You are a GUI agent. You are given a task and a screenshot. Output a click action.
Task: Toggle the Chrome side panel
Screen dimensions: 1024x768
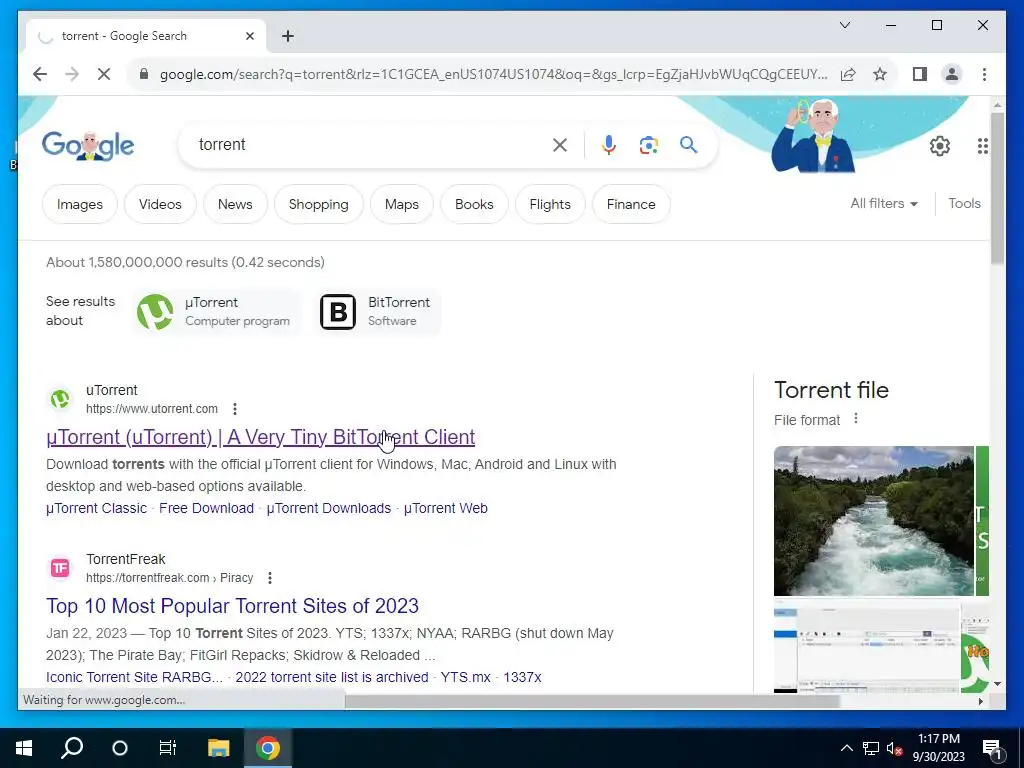coord(920,74)
